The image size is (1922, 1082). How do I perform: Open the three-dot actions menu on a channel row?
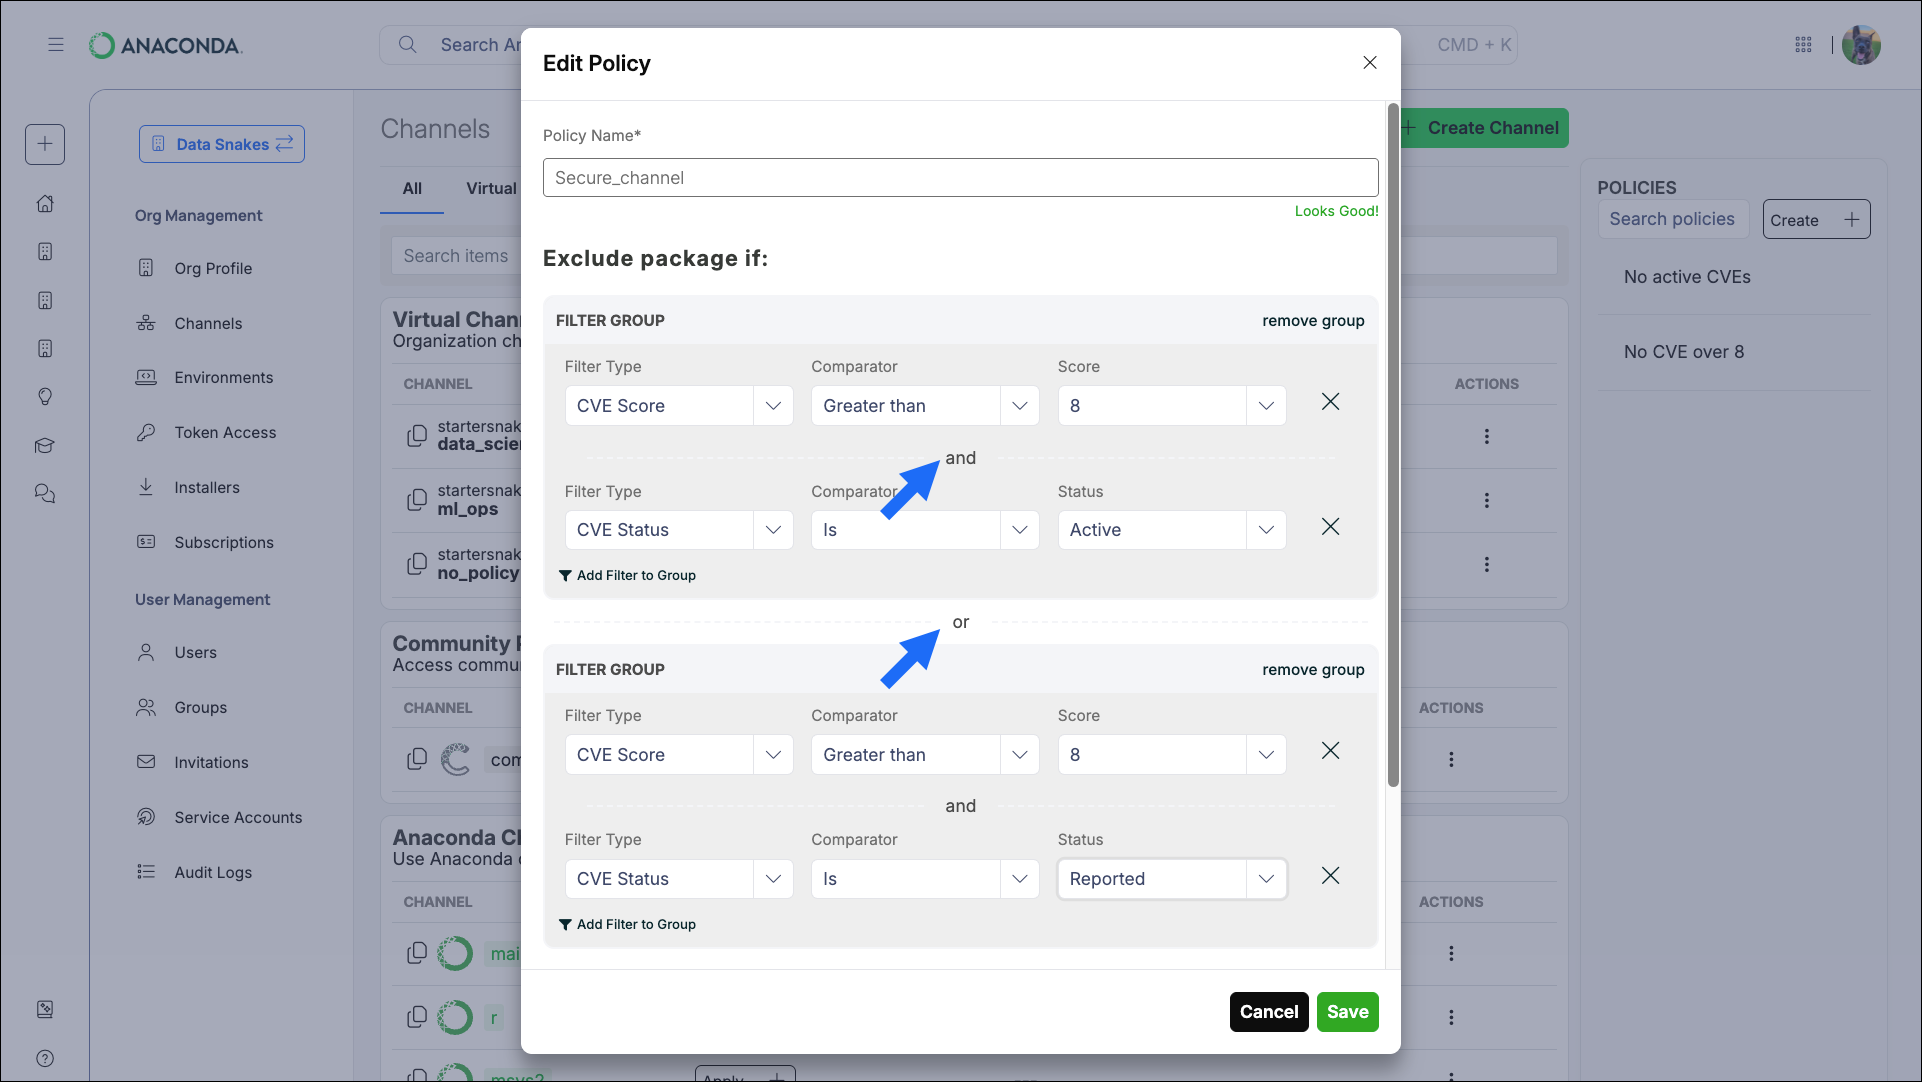(1487, 437)
